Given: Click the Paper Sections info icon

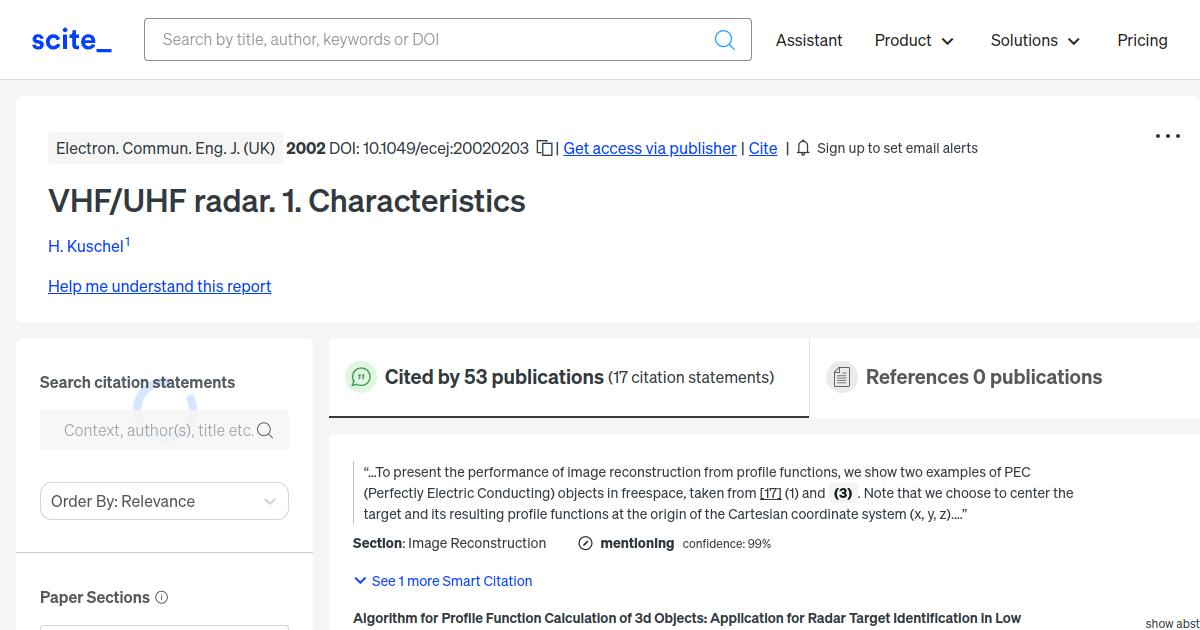Looking at the screenshot, I should tap(162, 597).
